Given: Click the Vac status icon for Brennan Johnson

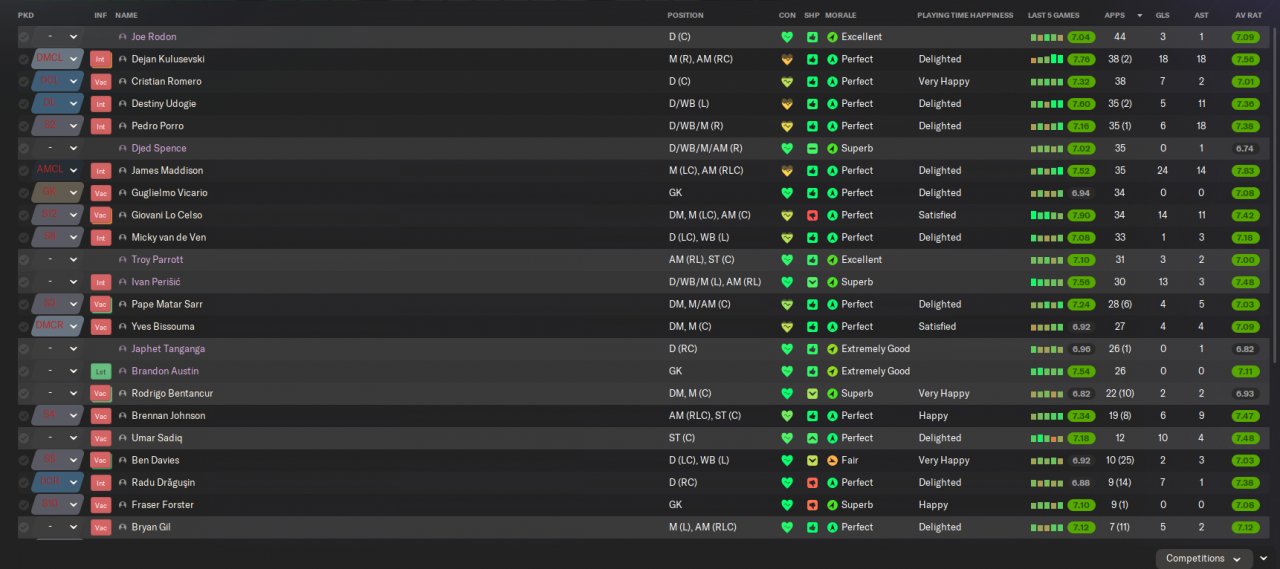Looking at the screenshot, I should pyautogui.click(x=100, y=416).
